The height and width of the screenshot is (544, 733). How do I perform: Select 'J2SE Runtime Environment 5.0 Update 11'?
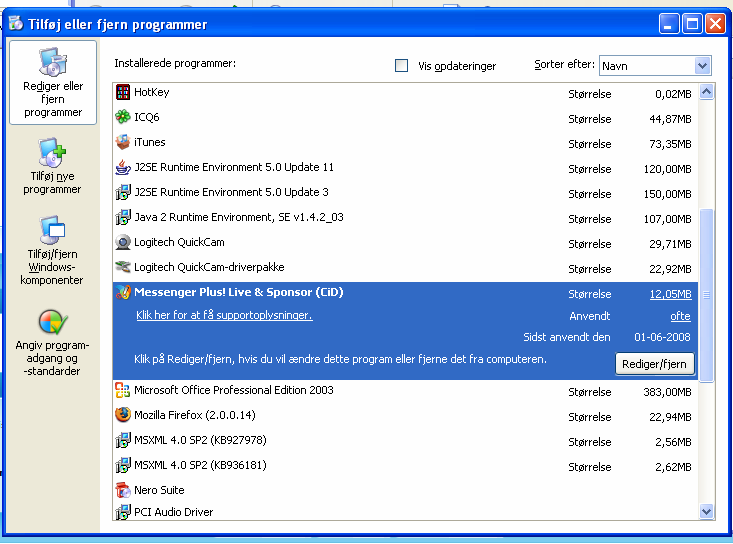pos(234,167)
